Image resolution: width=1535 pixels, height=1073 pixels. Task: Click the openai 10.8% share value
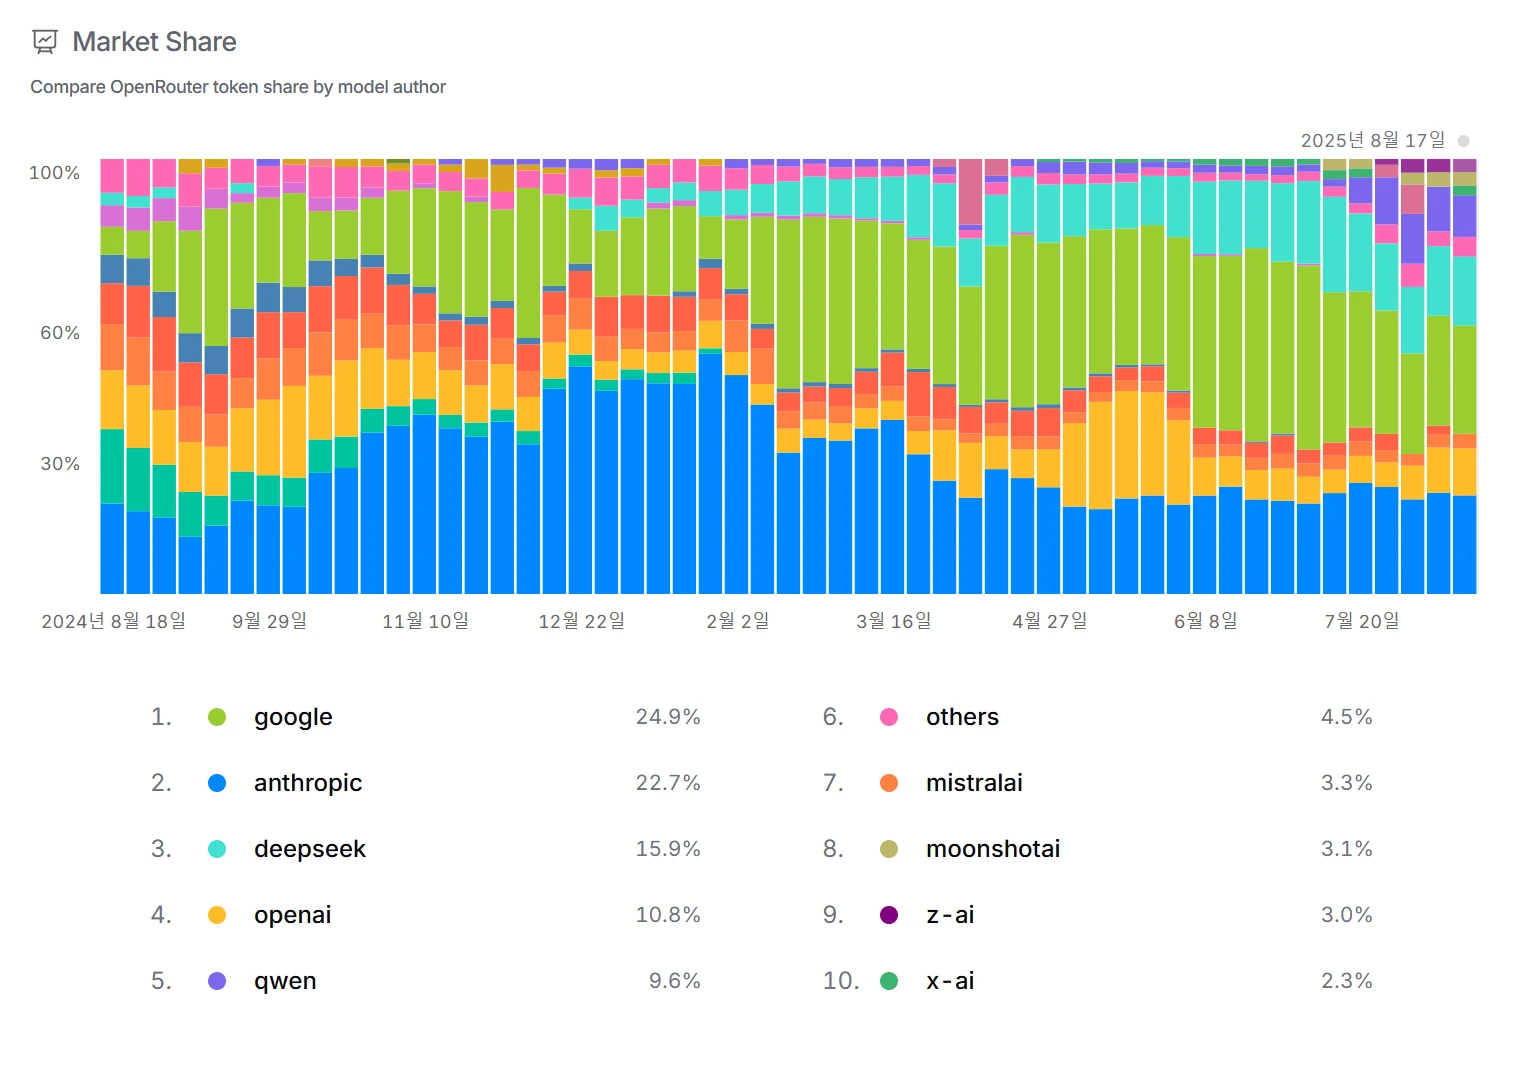(x=668, y=915)
